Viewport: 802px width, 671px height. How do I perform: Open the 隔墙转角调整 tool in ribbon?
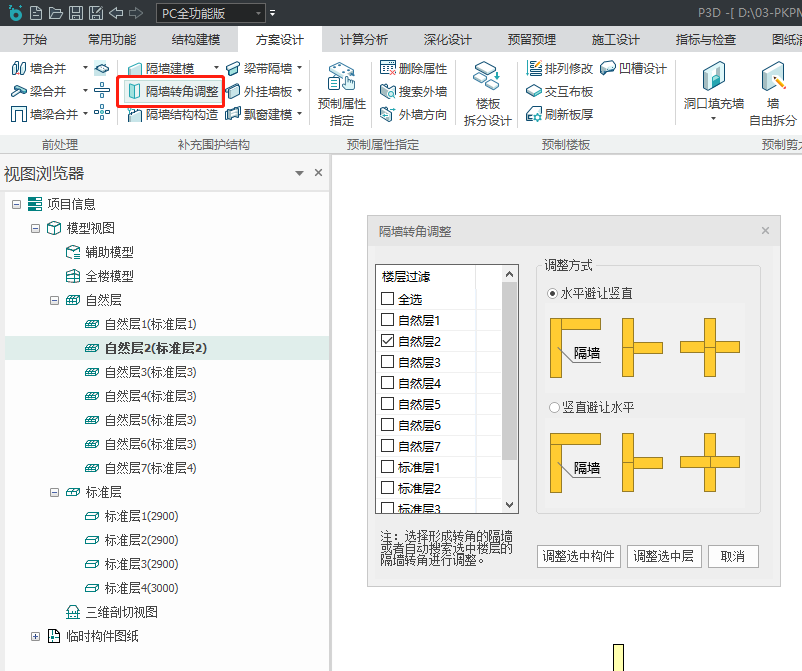[171, 91]
